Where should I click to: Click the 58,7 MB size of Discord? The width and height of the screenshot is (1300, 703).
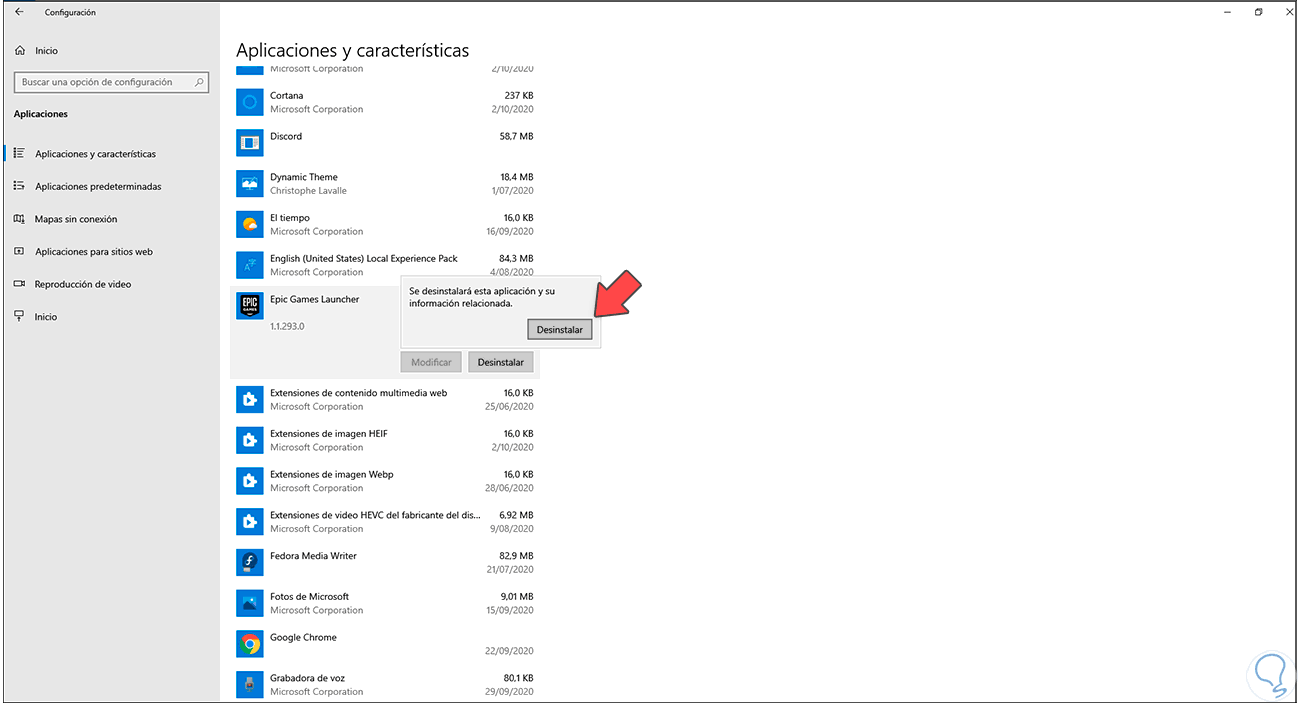tap(516, 136)
